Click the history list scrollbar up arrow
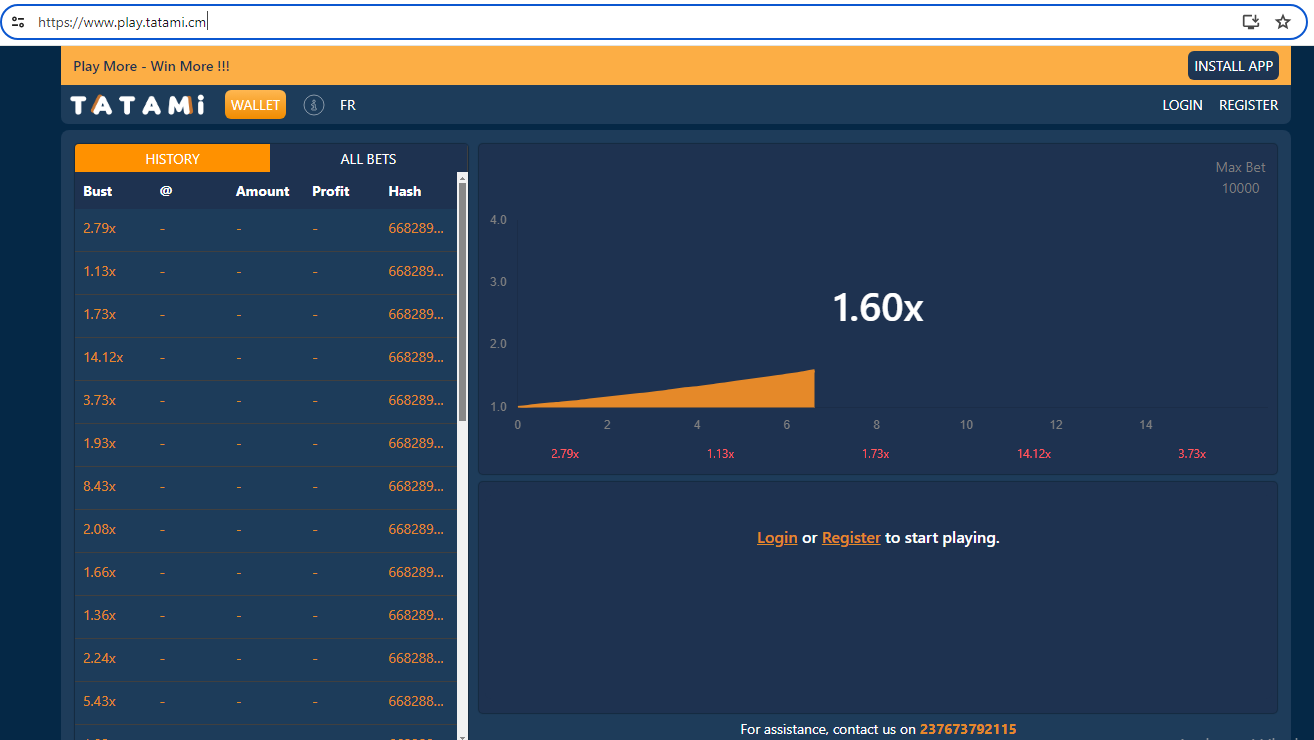This screenshot has height=740, width=1314. click(x=462, y=178)
